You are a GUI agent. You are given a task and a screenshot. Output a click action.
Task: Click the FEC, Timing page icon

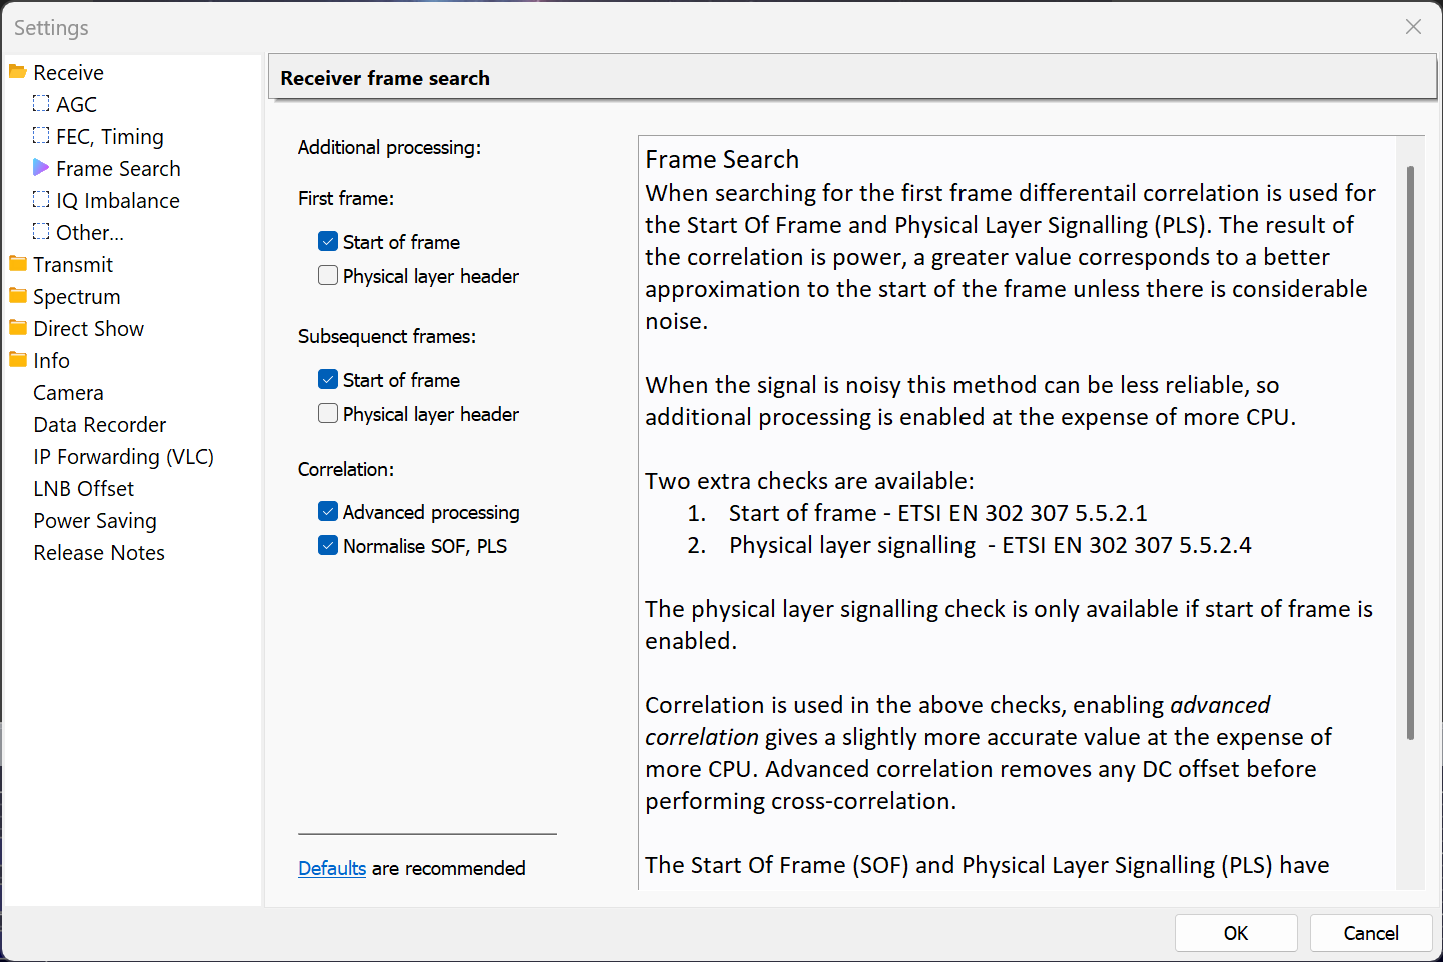(x=41, y=135)
